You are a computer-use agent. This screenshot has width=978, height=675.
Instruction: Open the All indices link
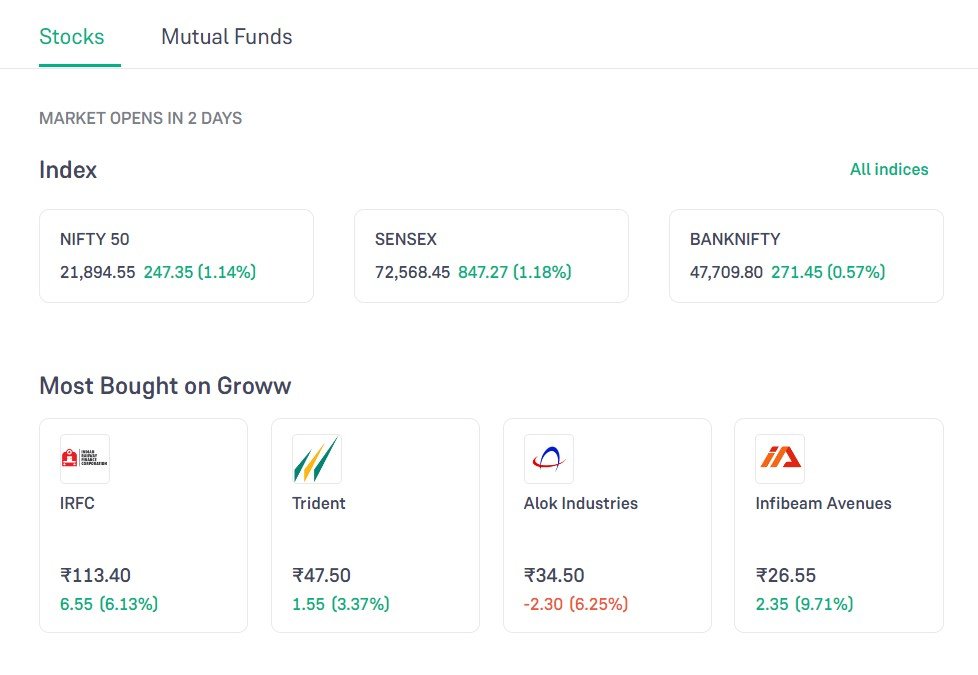(x=889, y=170)
